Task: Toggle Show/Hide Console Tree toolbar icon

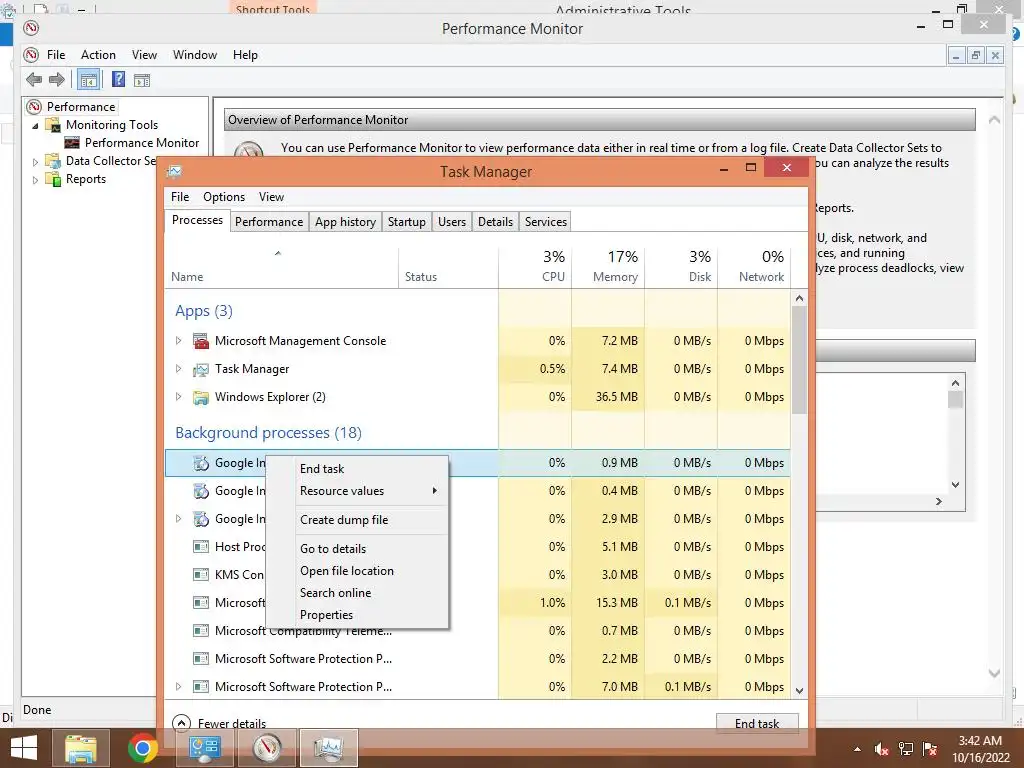Action: [x=88, y=80]
